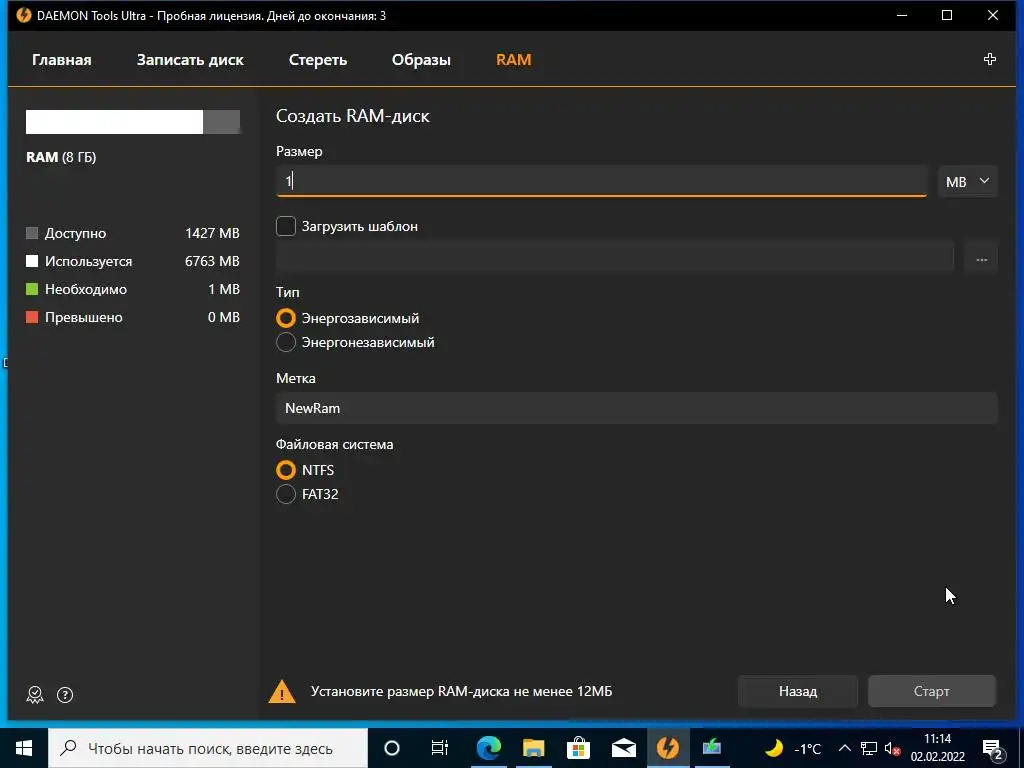Click the white Используется color swatch
Viewport: 1024px width, 768px height.
point(31,261)
